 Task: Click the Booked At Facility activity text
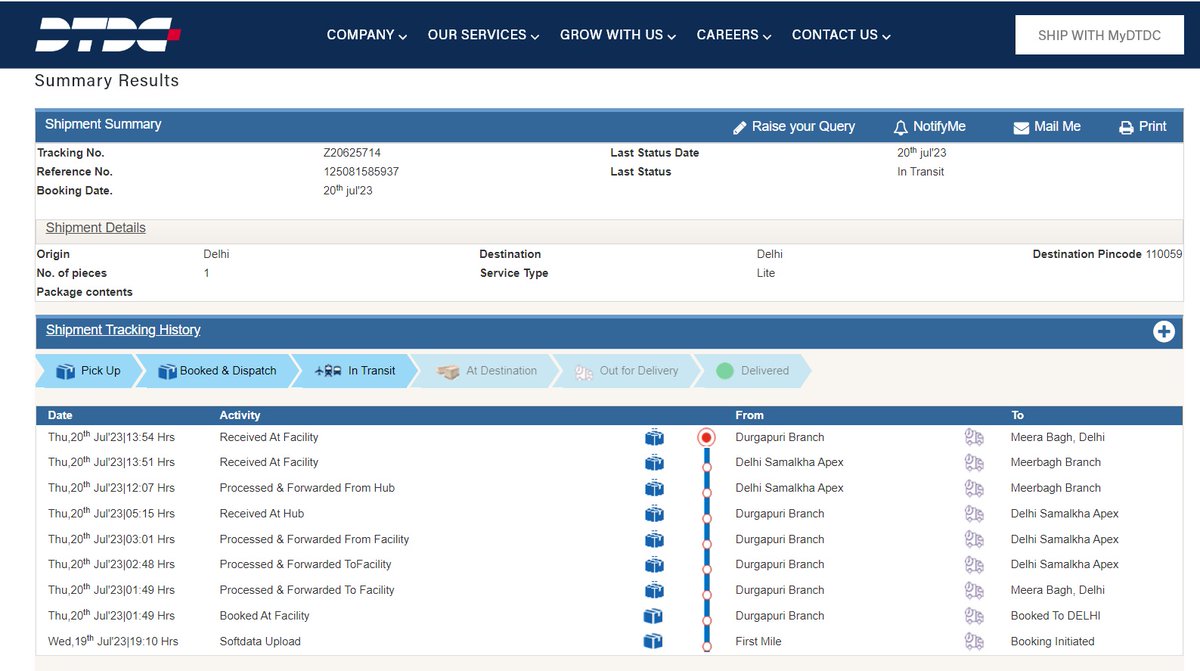click(265, 616)
